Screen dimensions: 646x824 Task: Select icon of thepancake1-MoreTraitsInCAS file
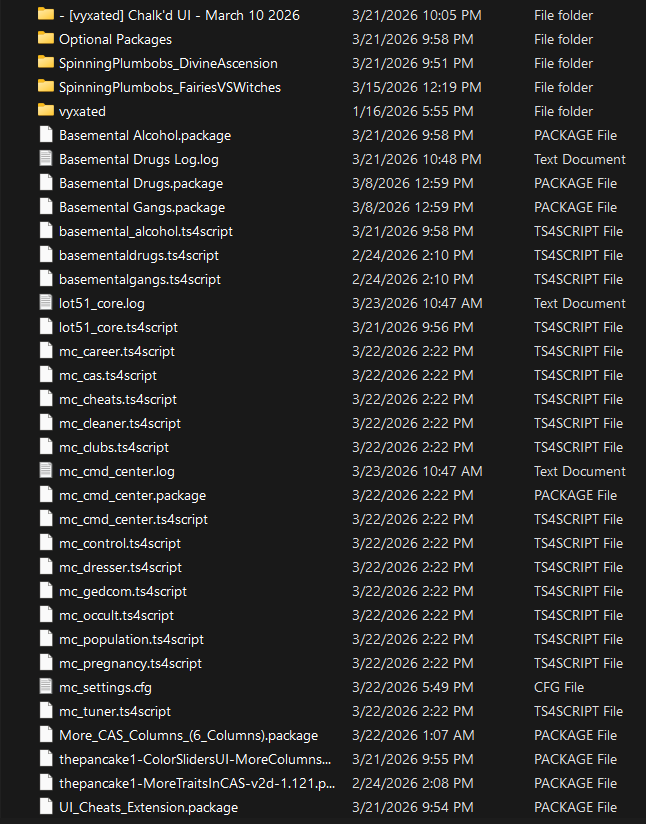pyautogui.click(x=46, y=782)
